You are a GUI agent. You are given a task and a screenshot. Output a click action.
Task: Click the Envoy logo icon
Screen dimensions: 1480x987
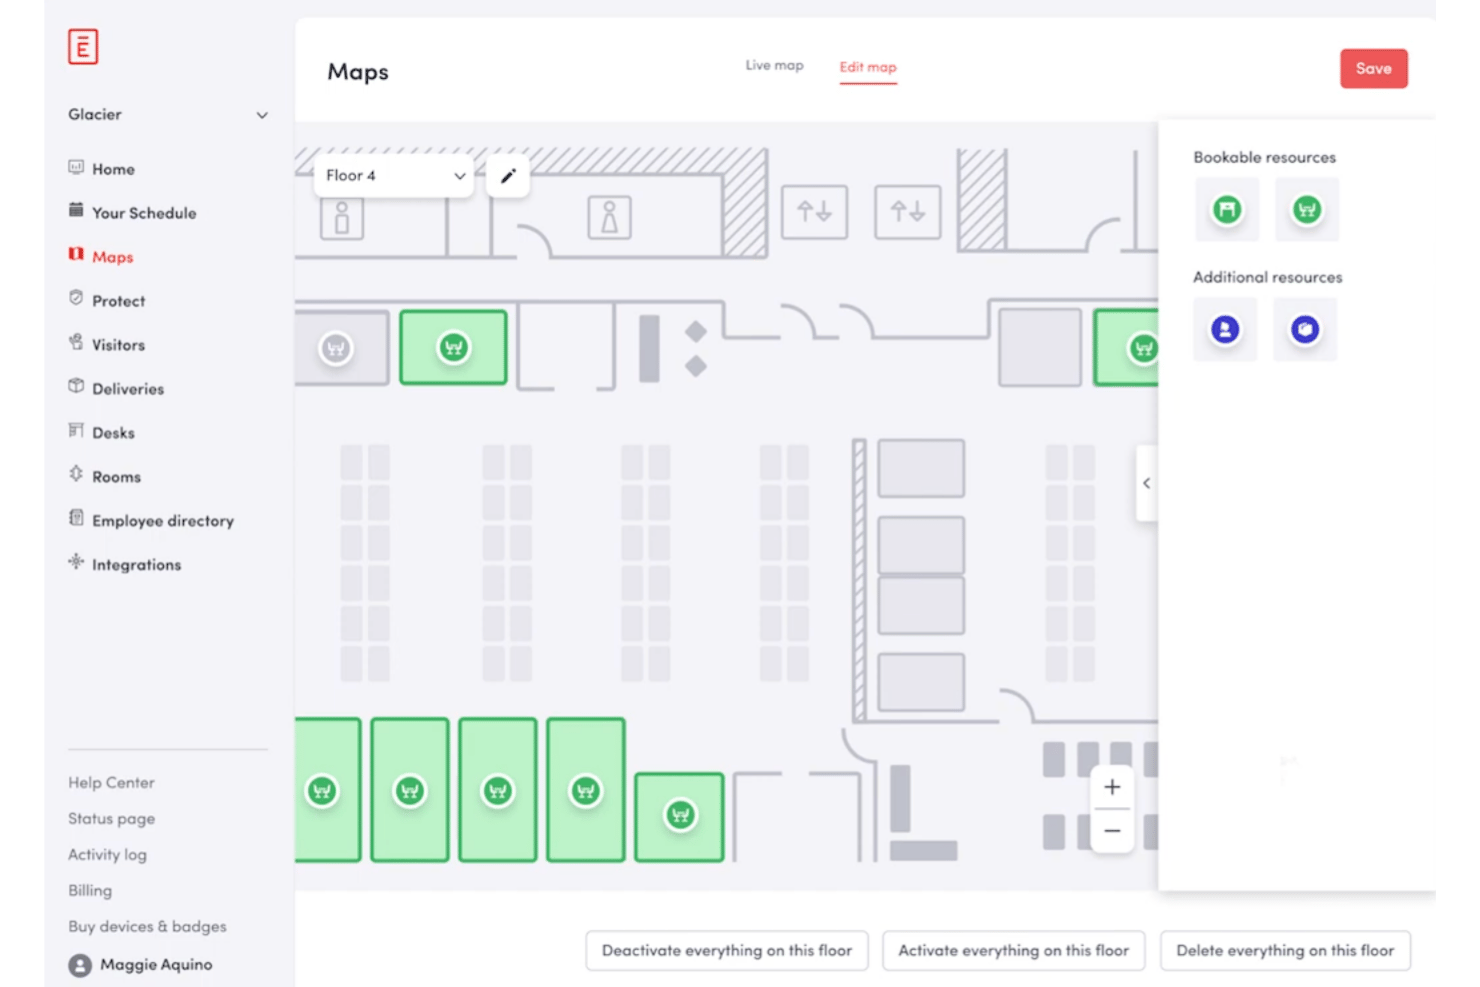[x=83, y=46]
